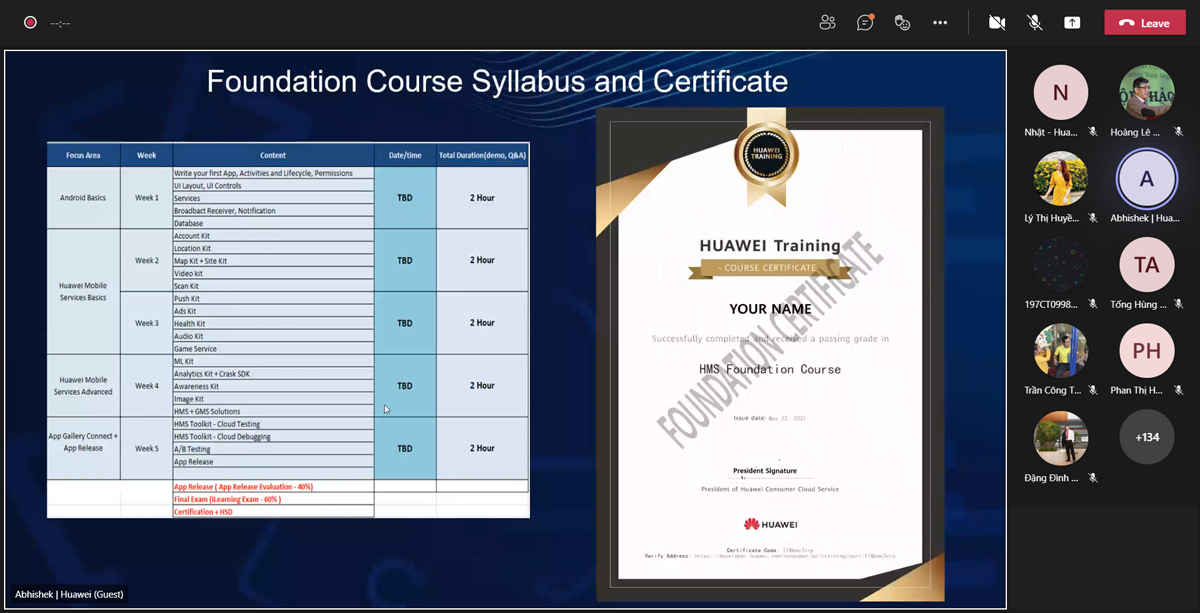Open the reactions and raise hand icon
This screenshot has width=1200, height=613.
pos(902,22)
